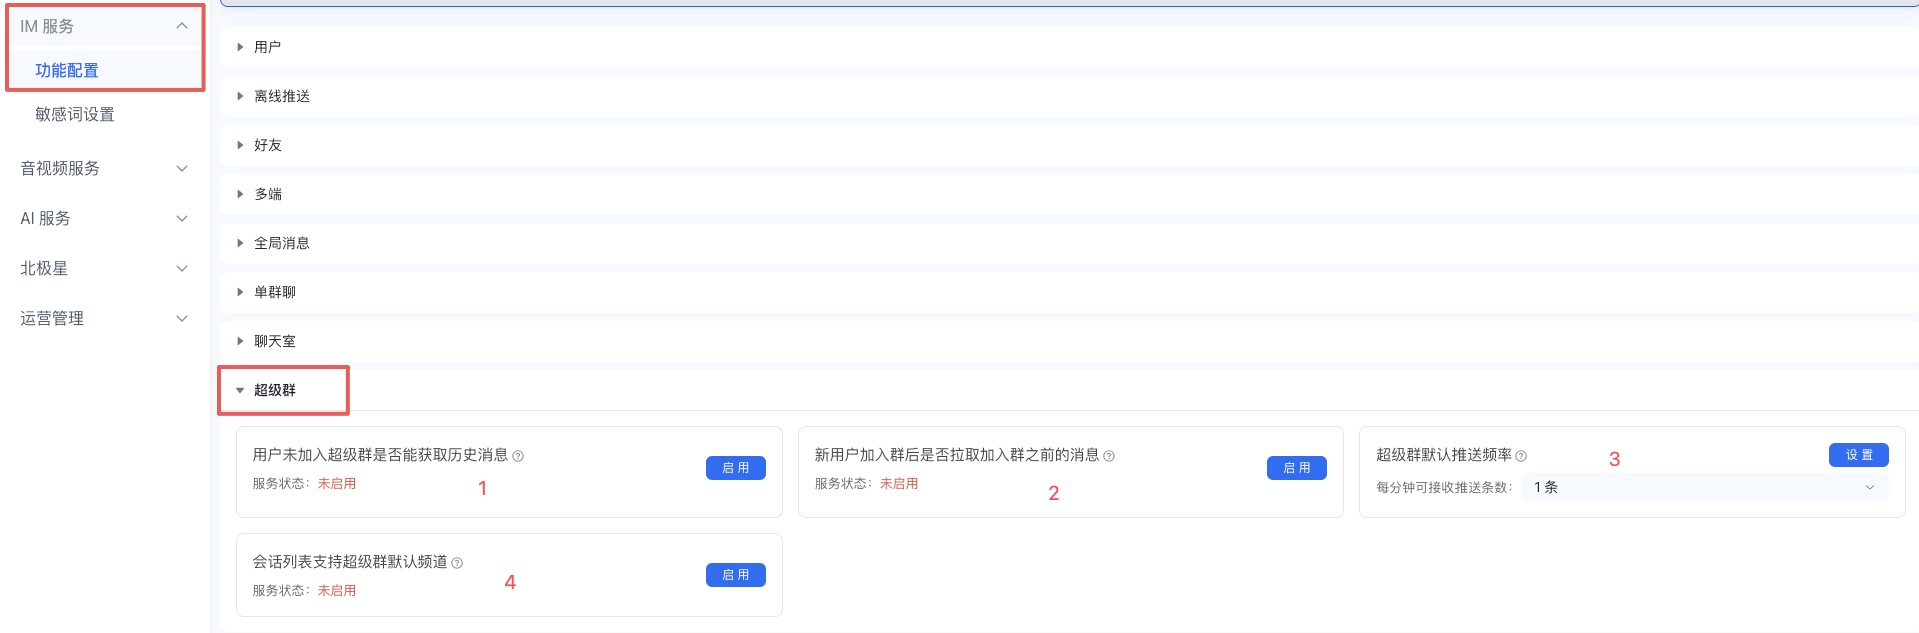Click help icon beside 新用户加入群后是否拉取加入群之前的消息
This screenshot has height=633, width=1919.
tap(1109, 456)
